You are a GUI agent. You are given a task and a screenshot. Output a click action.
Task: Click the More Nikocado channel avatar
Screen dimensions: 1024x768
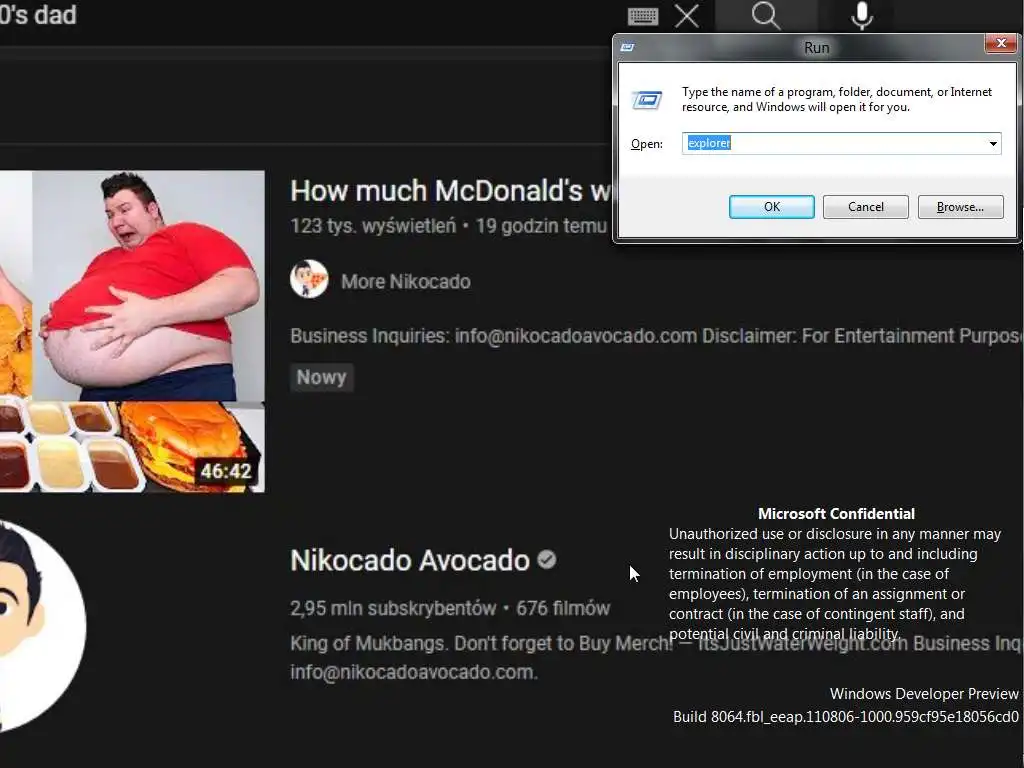[x=309, y=280]
